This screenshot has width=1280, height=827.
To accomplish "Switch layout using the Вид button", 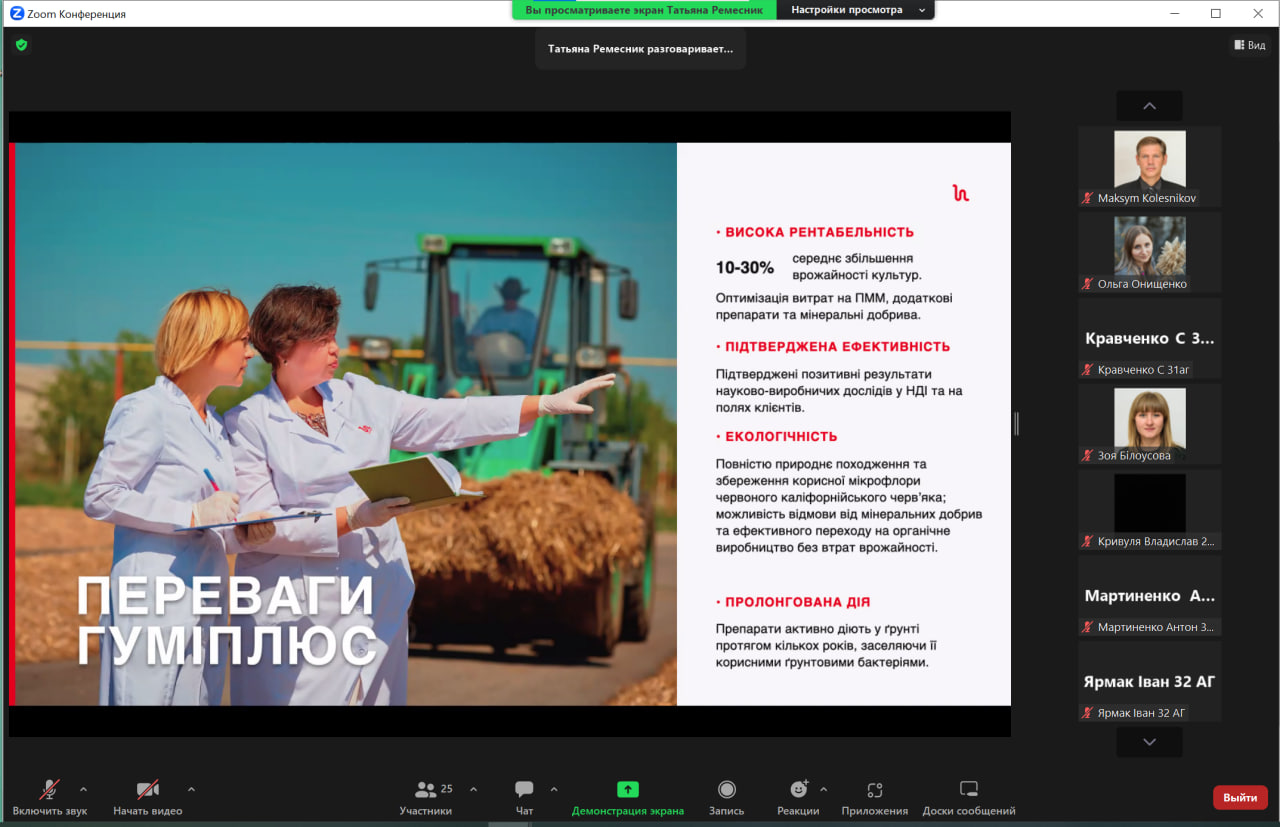I will 1250,45.
